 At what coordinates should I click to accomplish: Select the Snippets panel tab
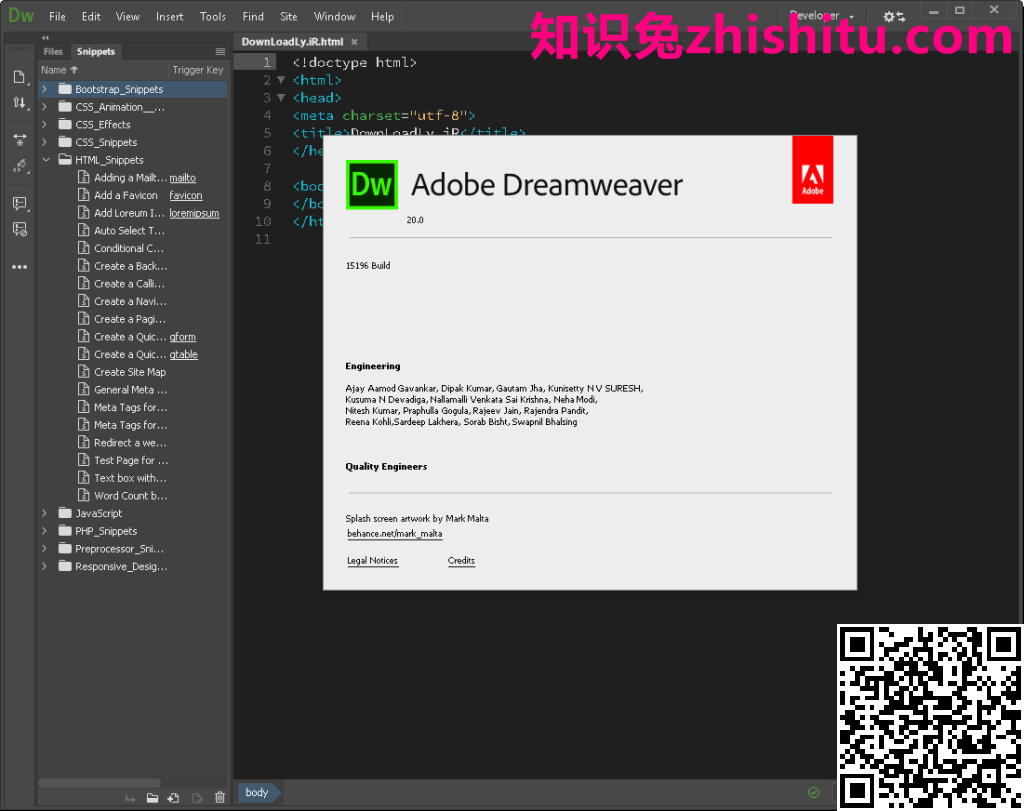[x=95, y=52]
